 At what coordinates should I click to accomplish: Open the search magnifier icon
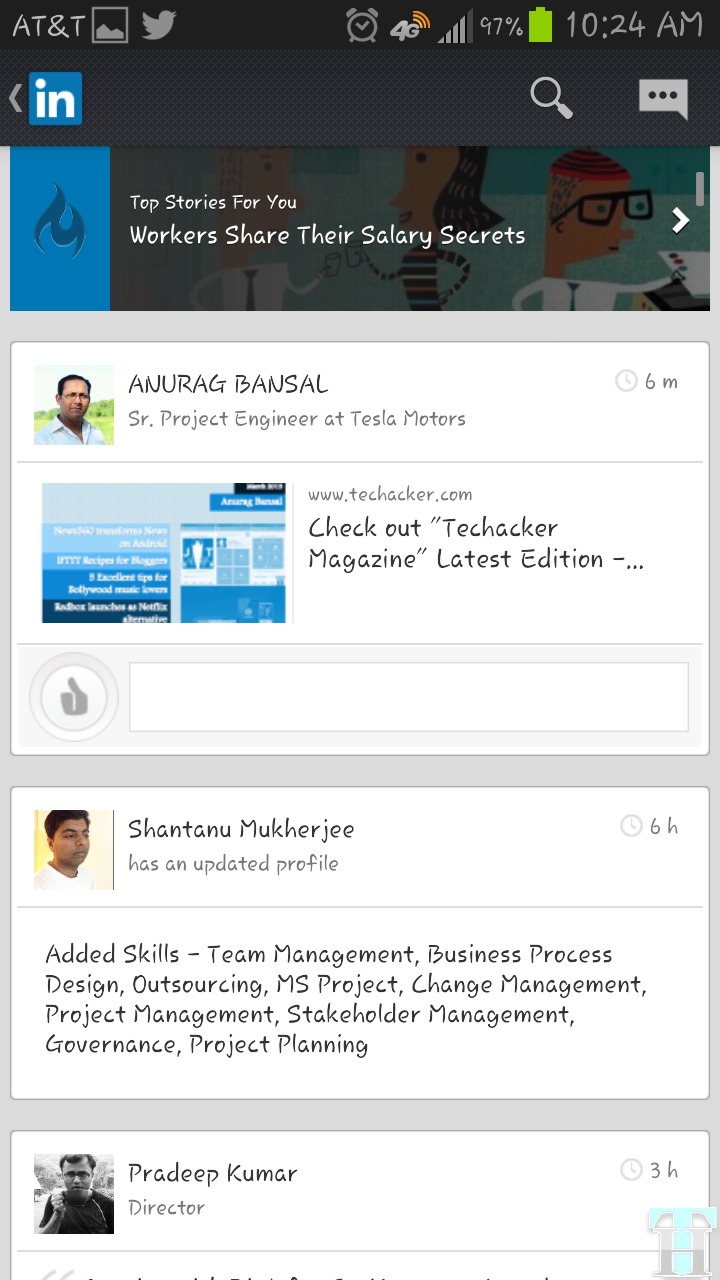coord(550,98)
